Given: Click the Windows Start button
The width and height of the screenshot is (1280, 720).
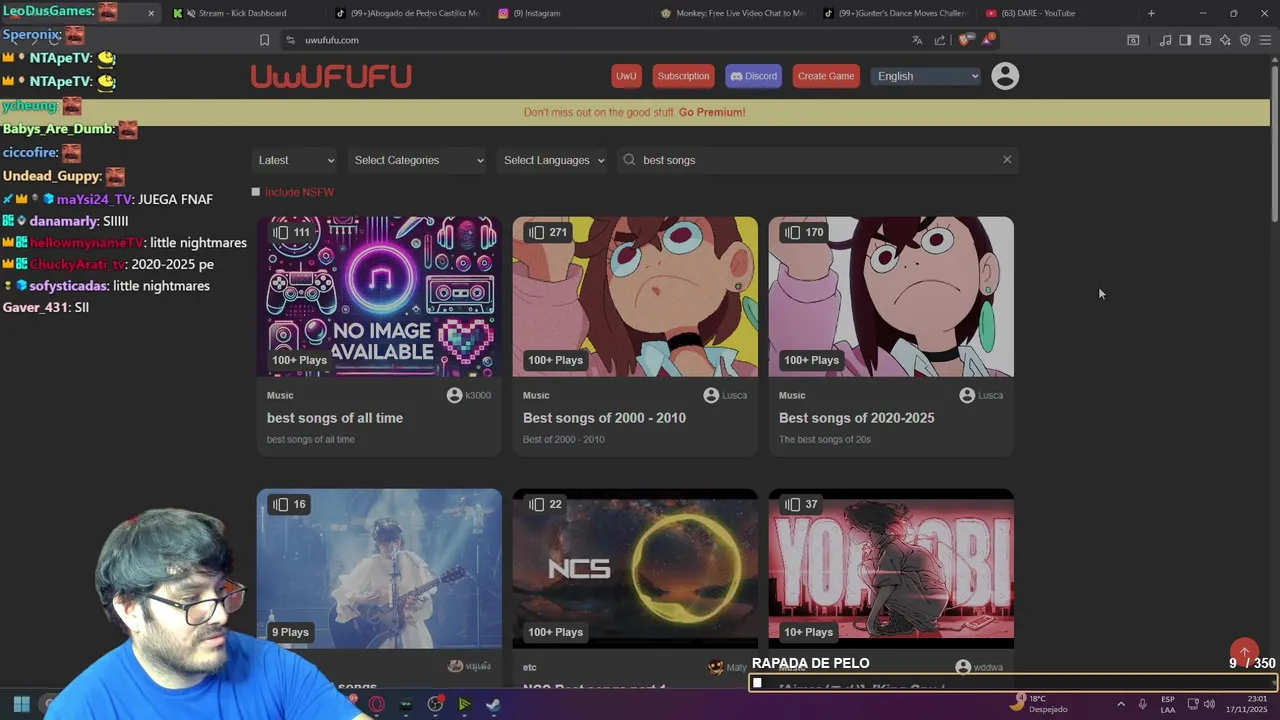Looking at the screenshot, I should point(21,704).
